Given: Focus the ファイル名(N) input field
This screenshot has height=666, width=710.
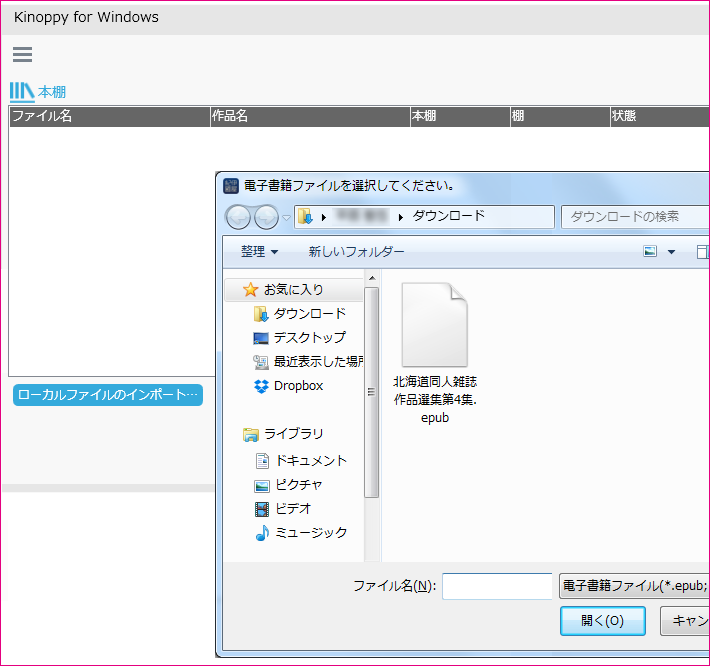Looking at the screenshot, I should point(497,586).
